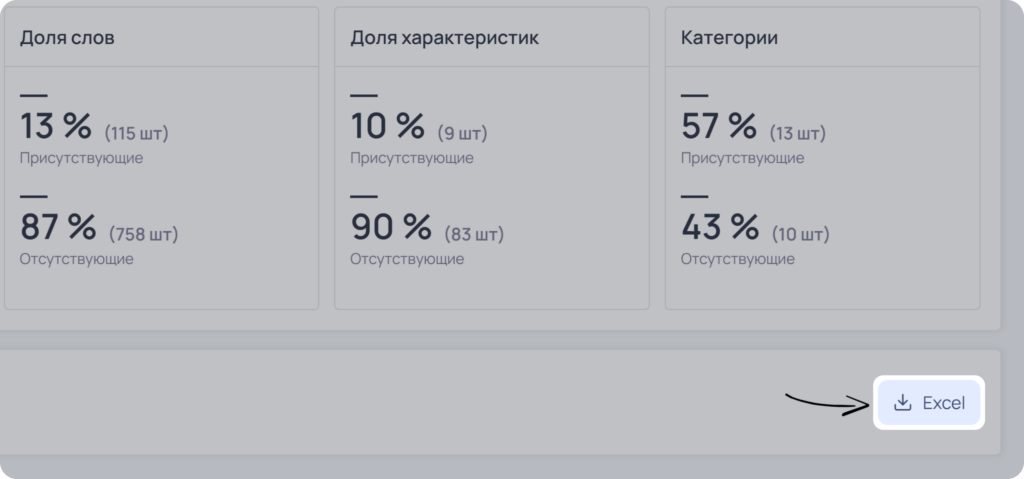Click the 10 % present characteristics value
The height and width of the screenshot is (479, 1024).
coord(387,125)
